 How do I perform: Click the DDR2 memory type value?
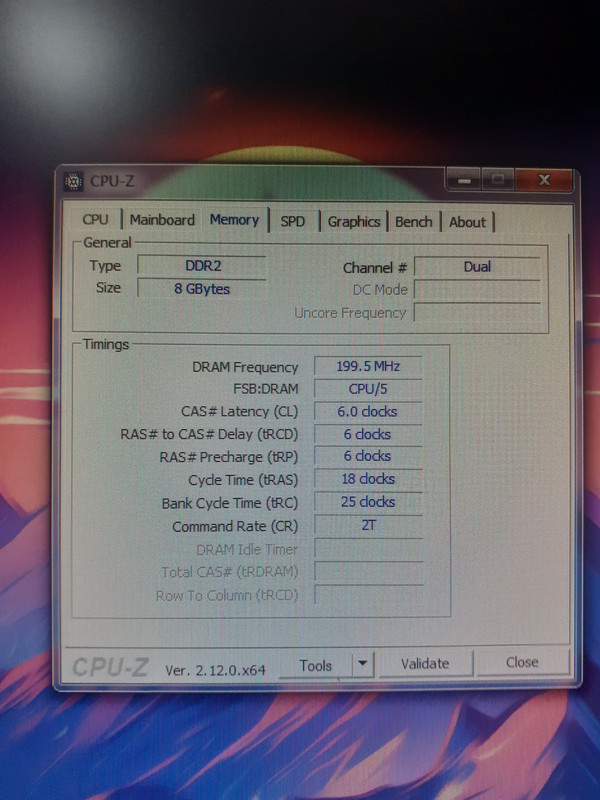(202, 266)
